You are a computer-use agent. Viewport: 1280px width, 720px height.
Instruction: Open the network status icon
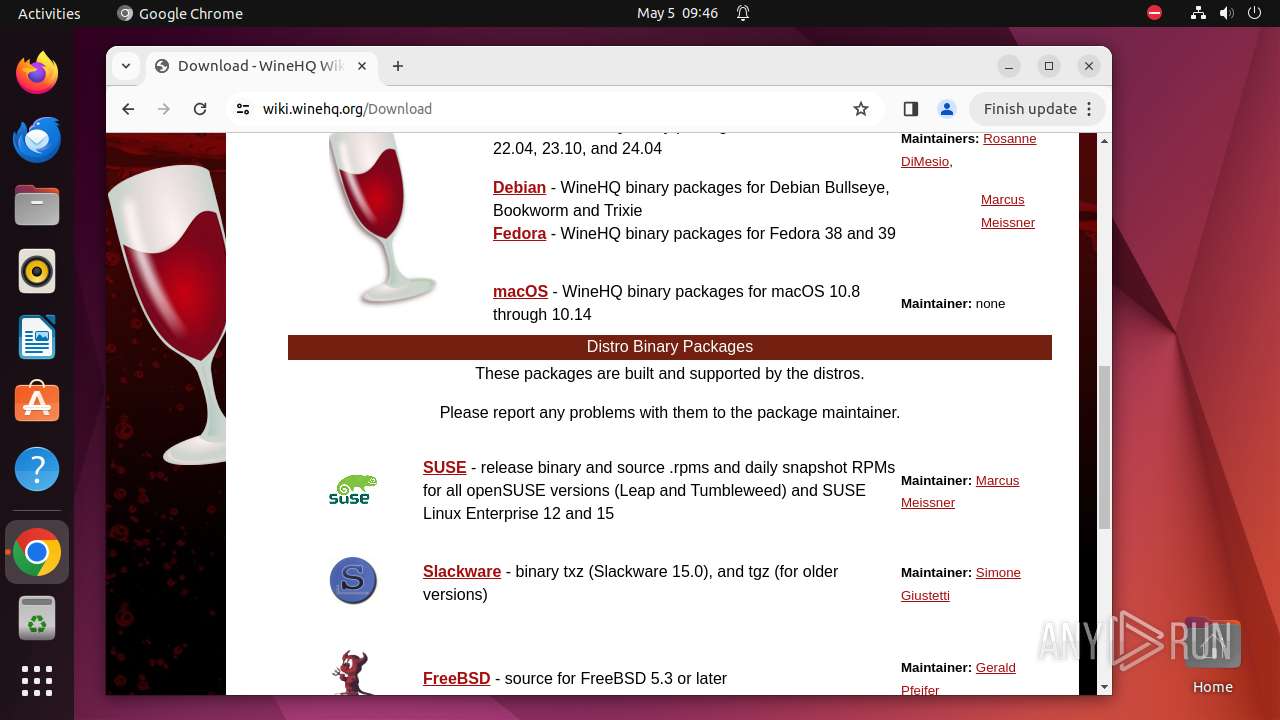(x=1199, y=13)
